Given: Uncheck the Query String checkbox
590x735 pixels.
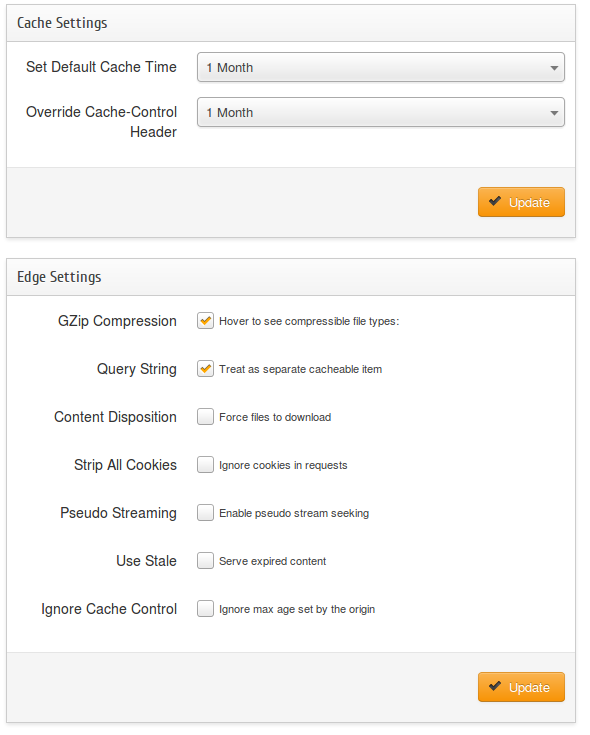Looking at the screenshot, I should 205,368.
